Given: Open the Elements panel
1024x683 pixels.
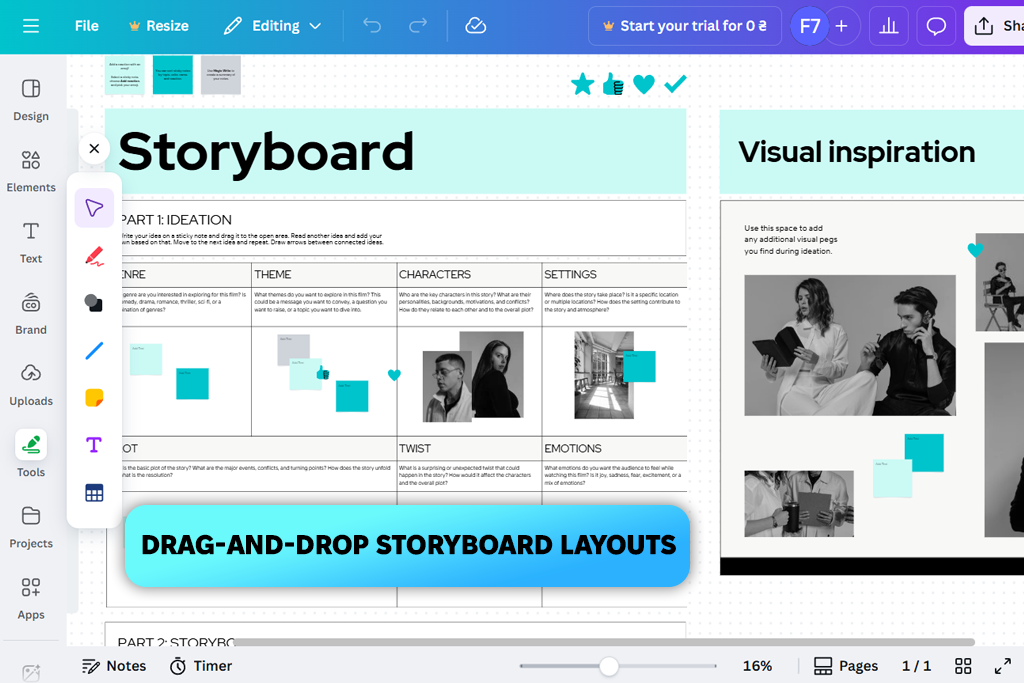Looking at the screenshot, I should tap(31, 171).
